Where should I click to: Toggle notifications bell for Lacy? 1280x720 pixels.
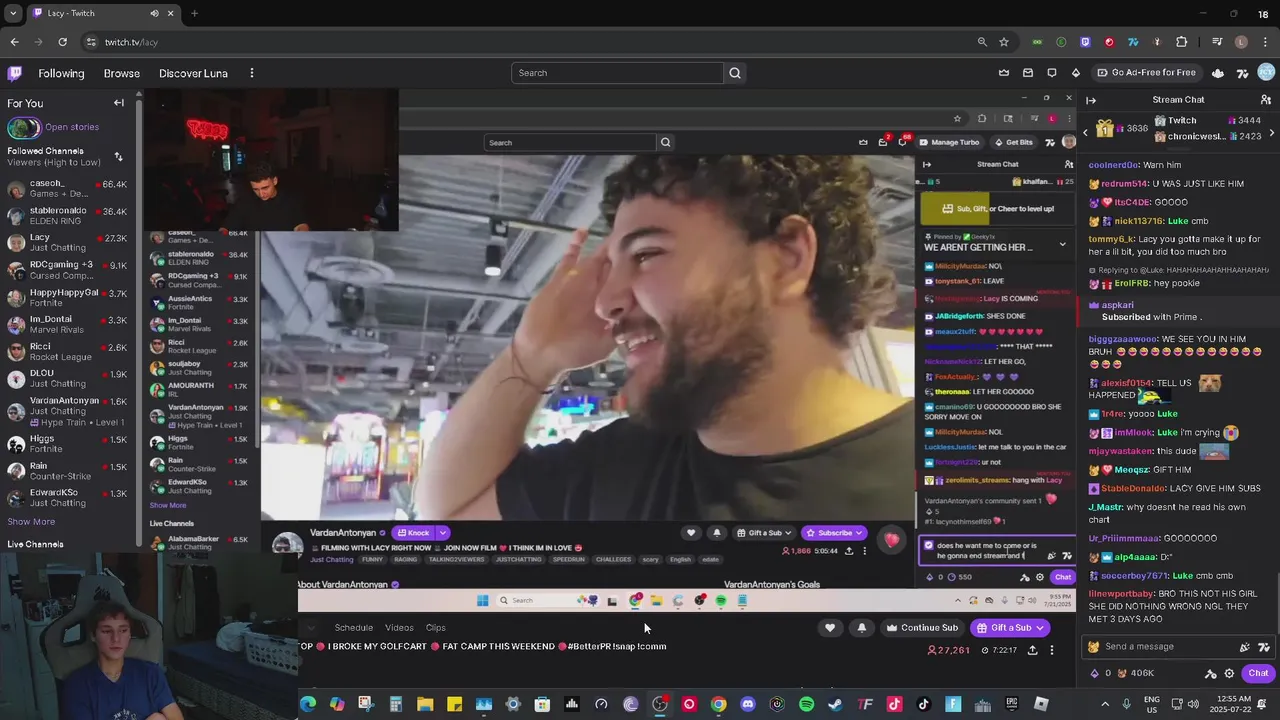tap(862, 628)
